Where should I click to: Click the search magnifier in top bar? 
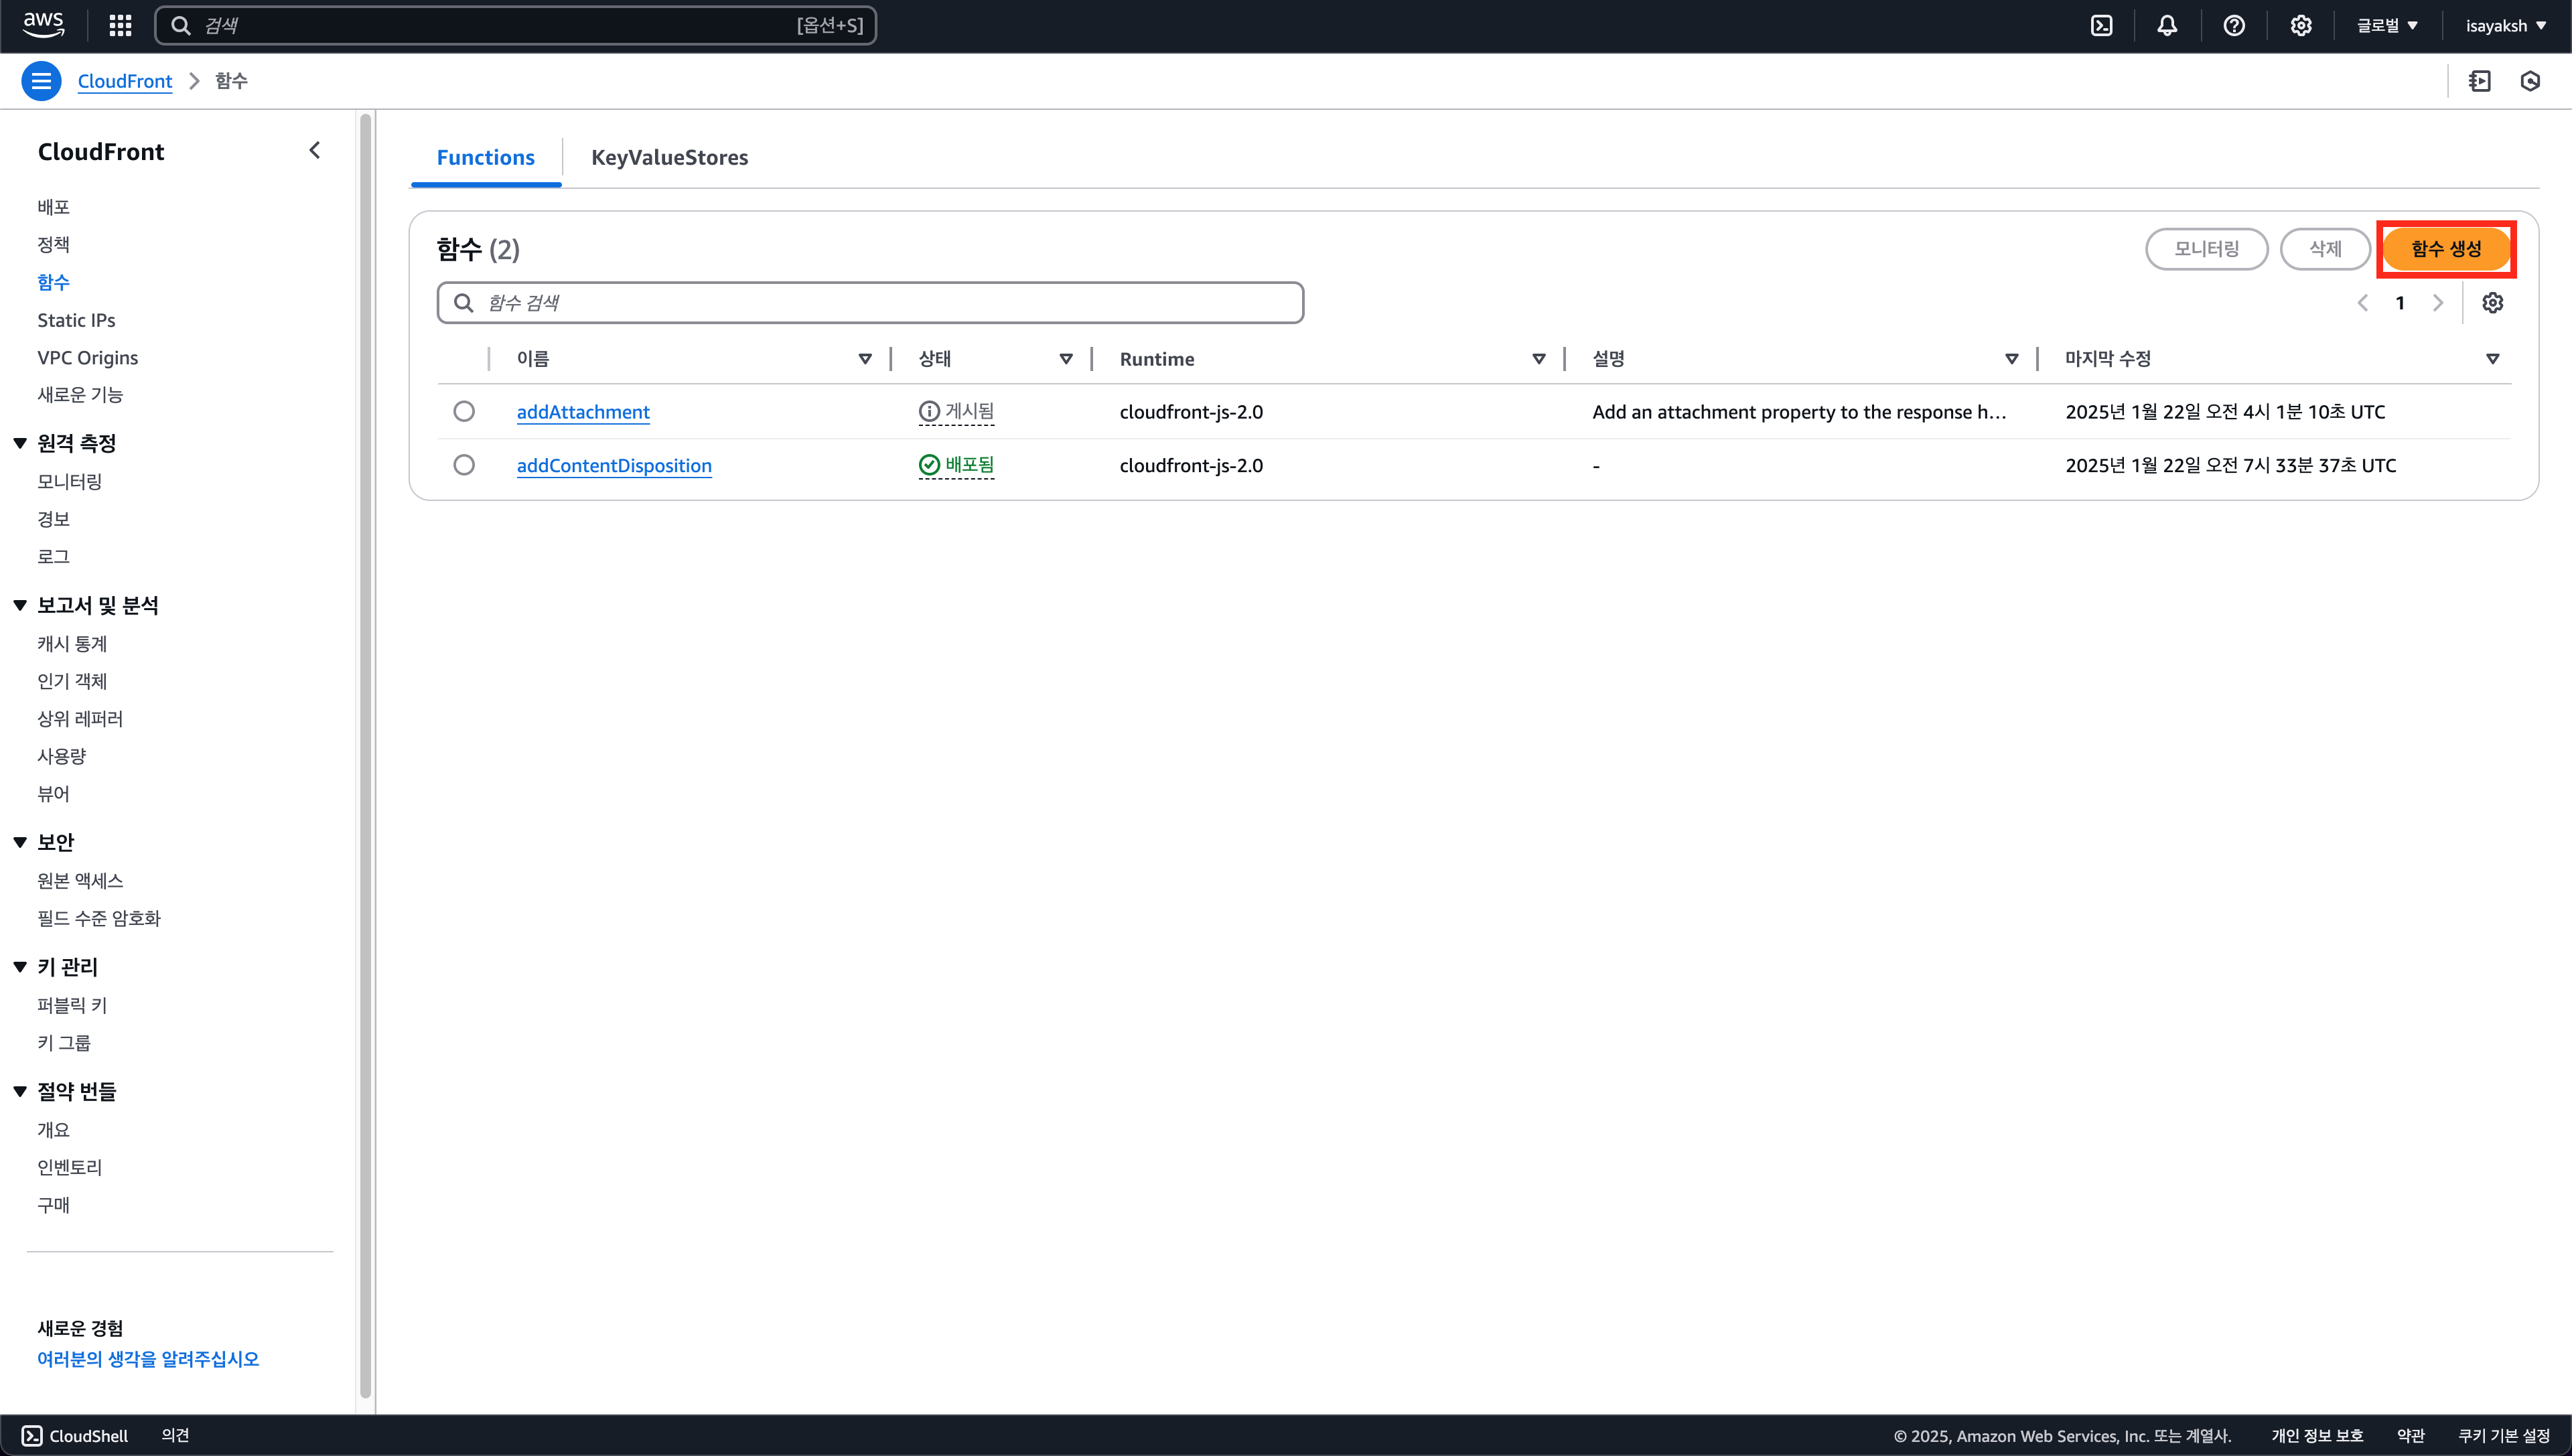(x=181, y=26)
